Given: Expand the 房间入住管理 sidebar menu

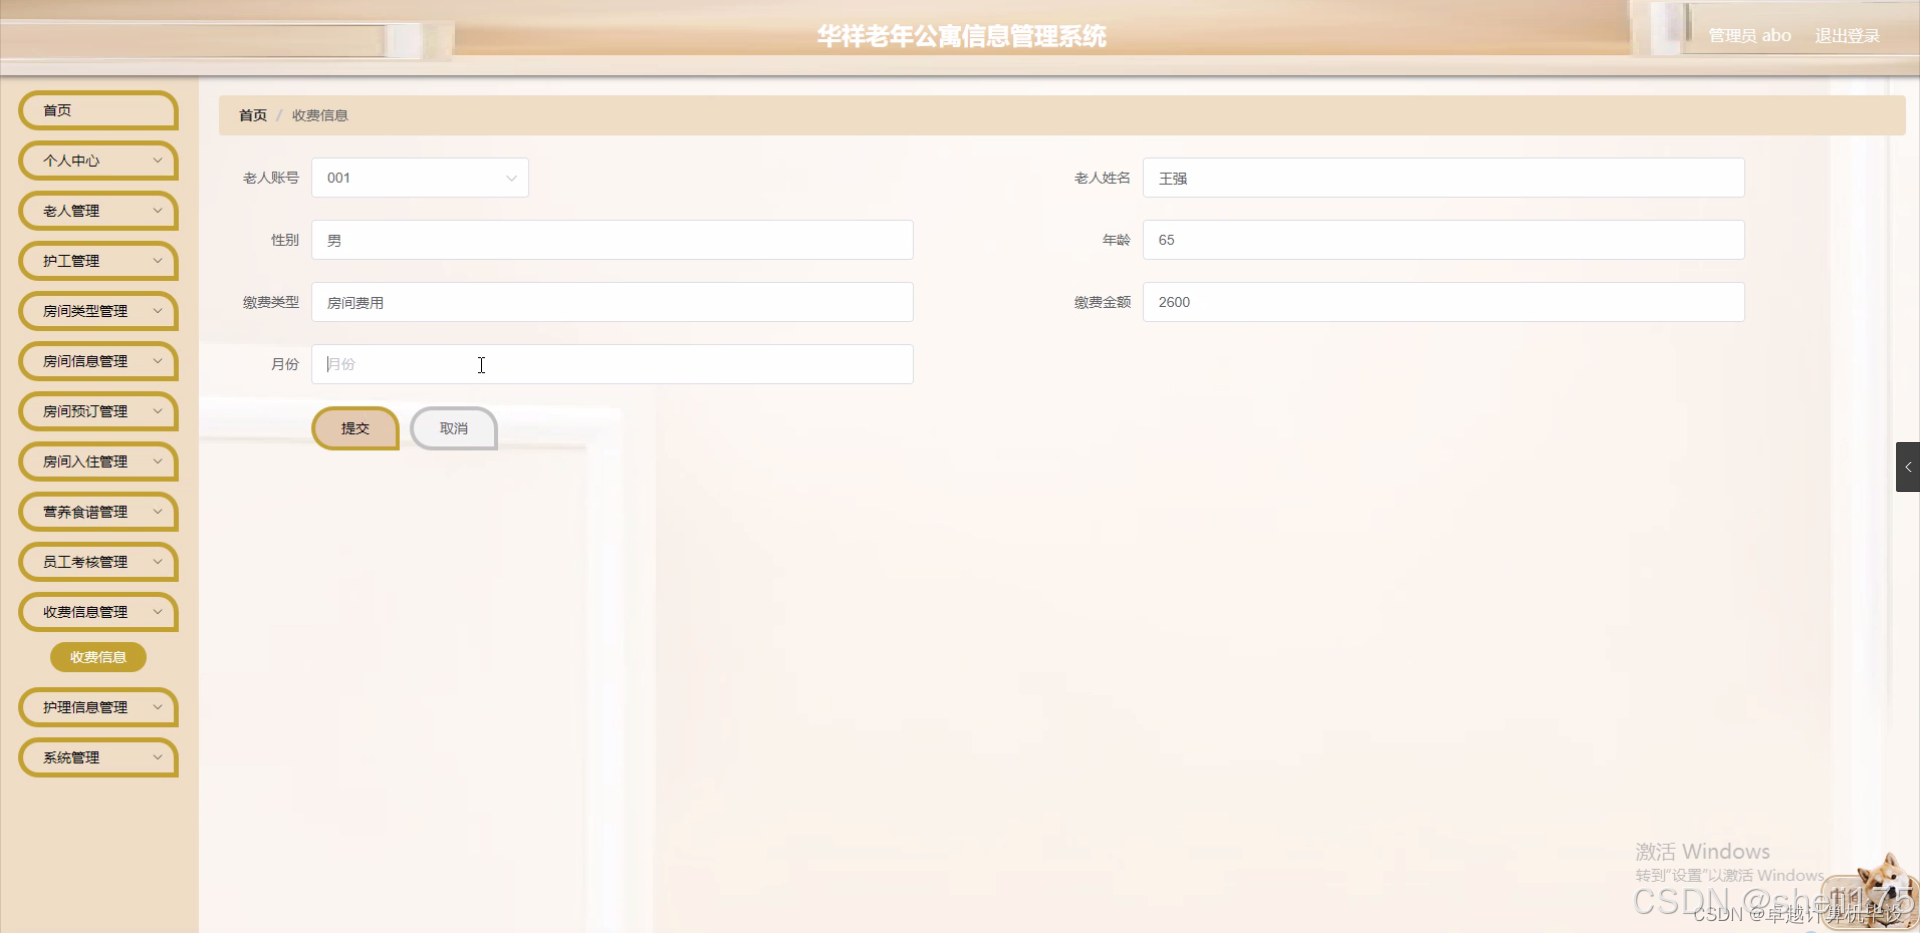Looking at the screenshot, I should tap(98, 462).
